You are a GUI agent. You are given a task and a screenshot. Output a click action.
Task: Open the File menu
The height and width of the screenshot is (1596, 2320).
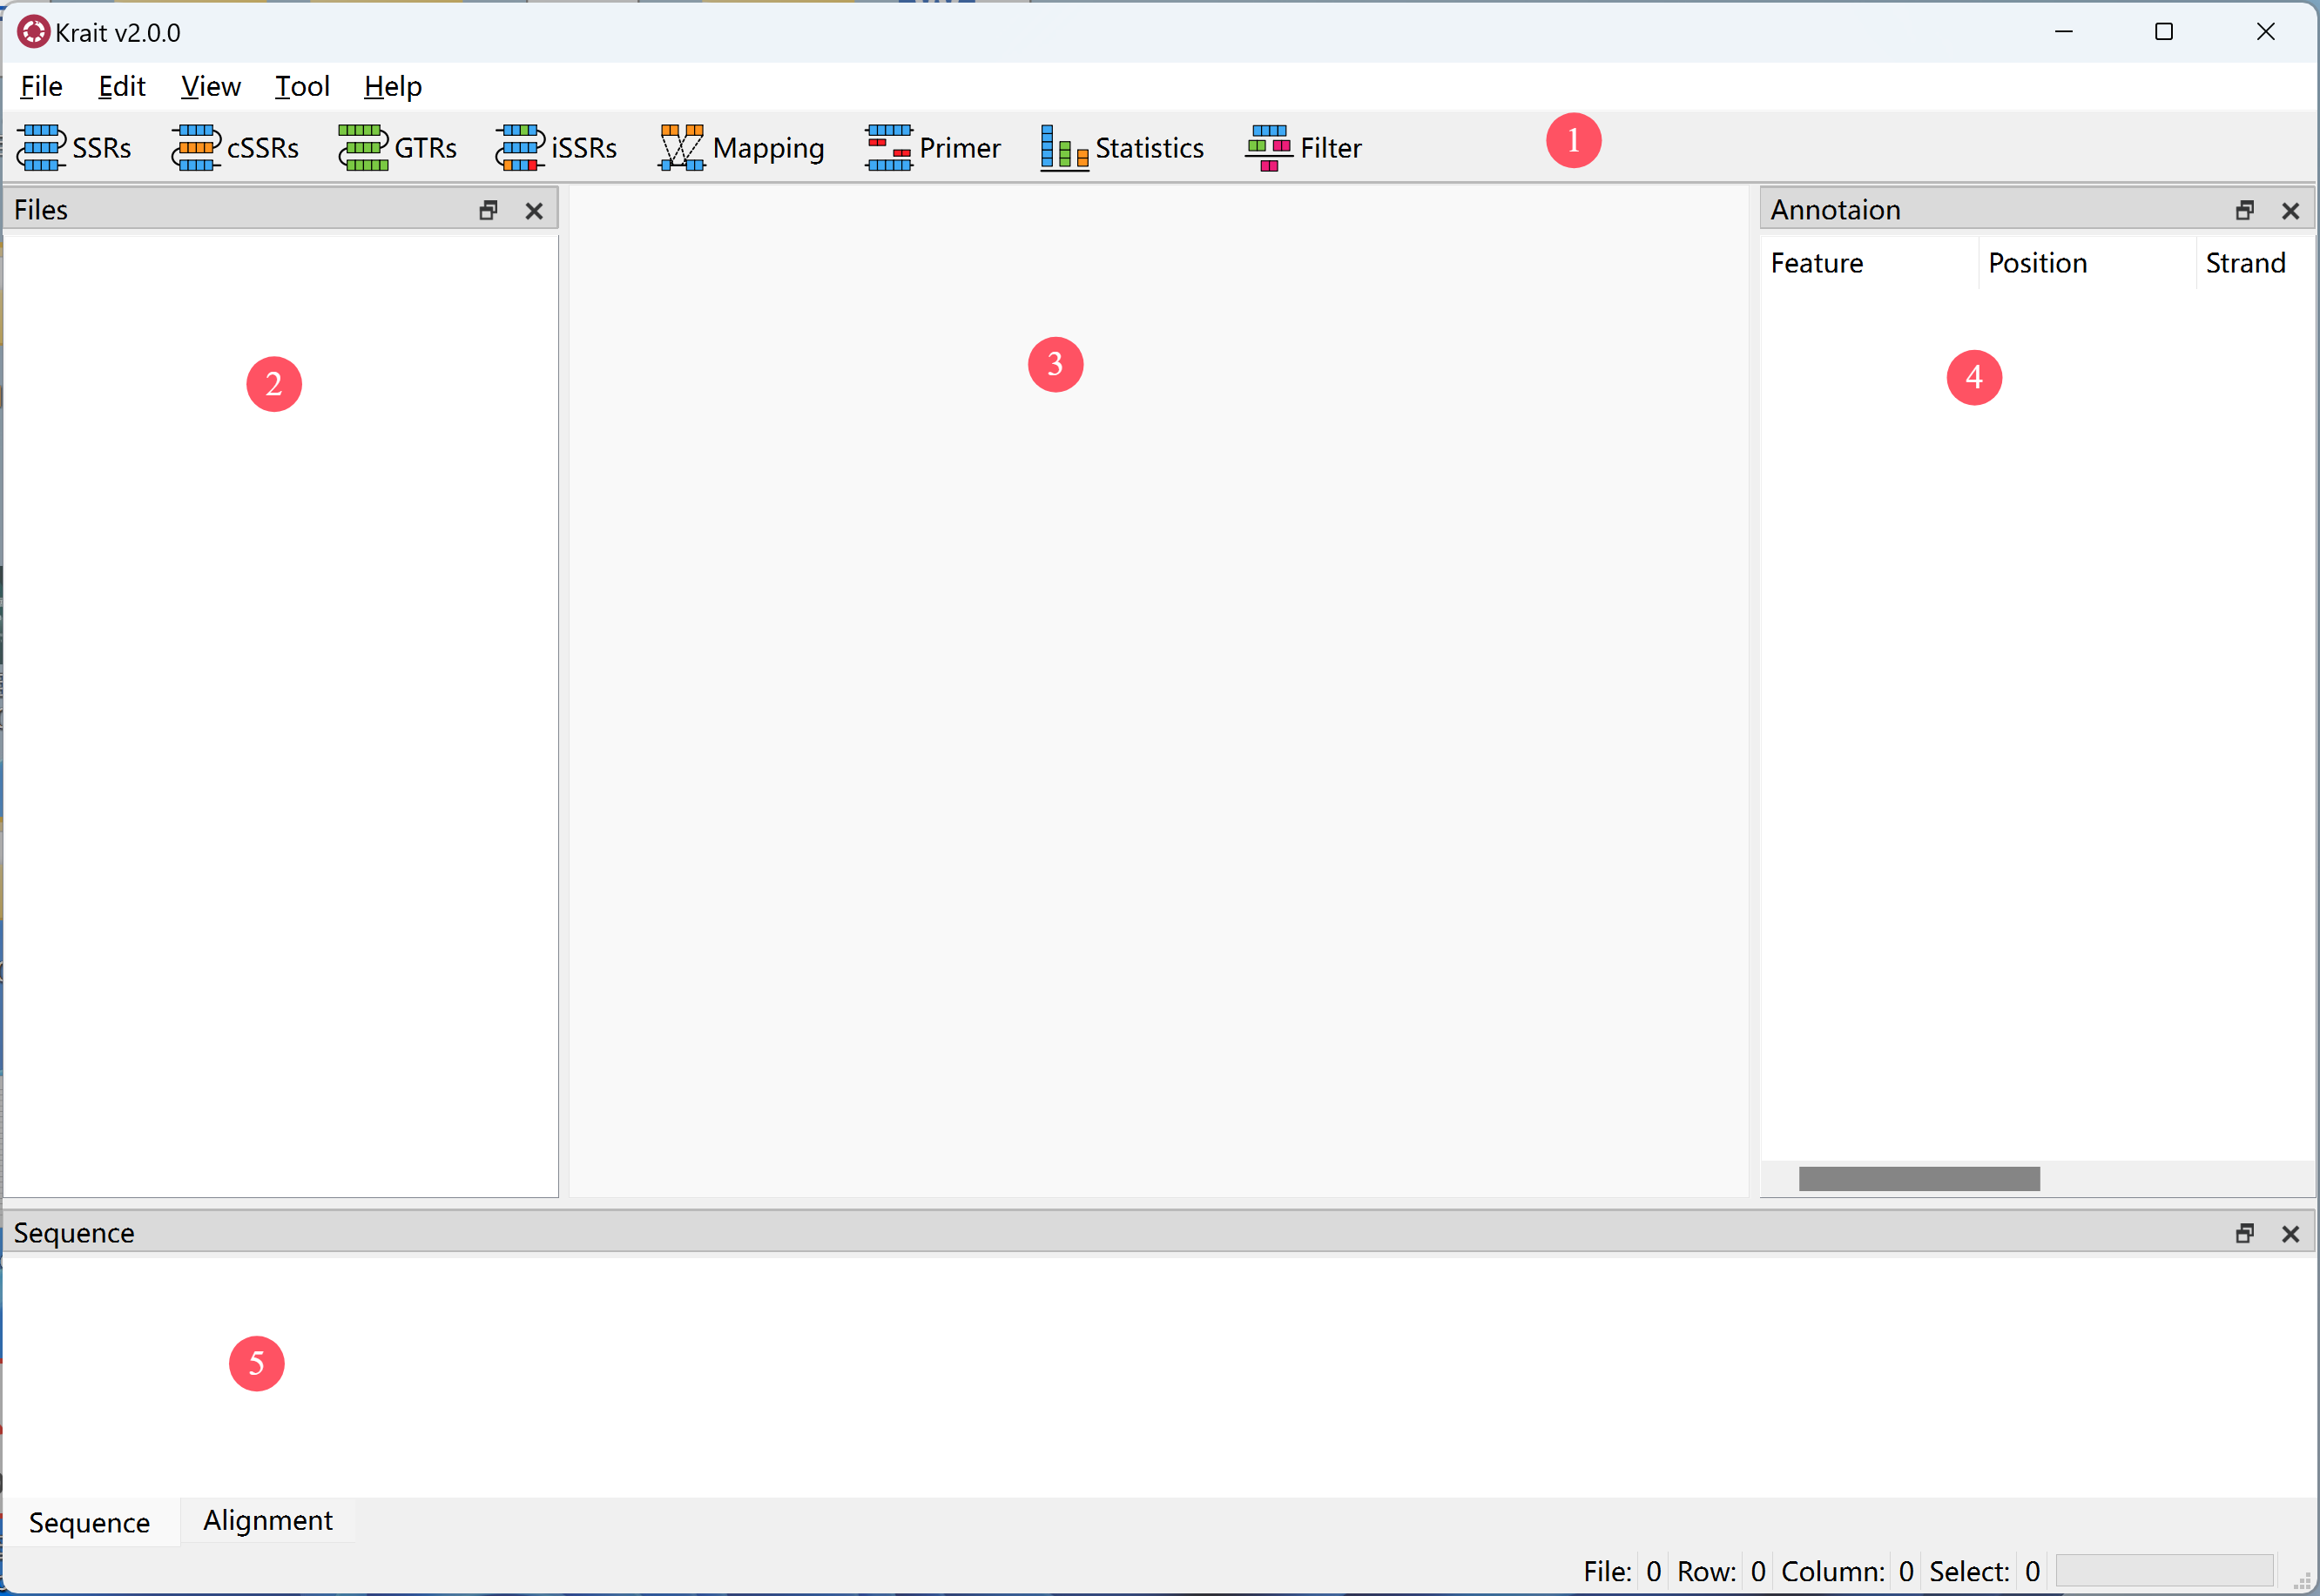point(41,86)
